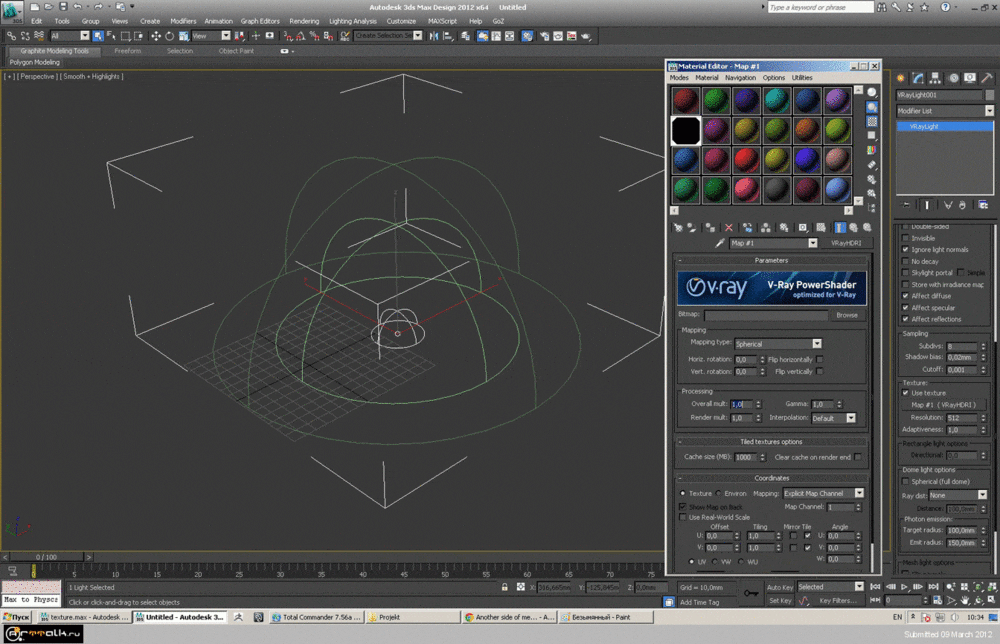The height and width of the screenshot is (644, 1000).
Task: Open Key Filters dialog
Action: coord(837,601)
